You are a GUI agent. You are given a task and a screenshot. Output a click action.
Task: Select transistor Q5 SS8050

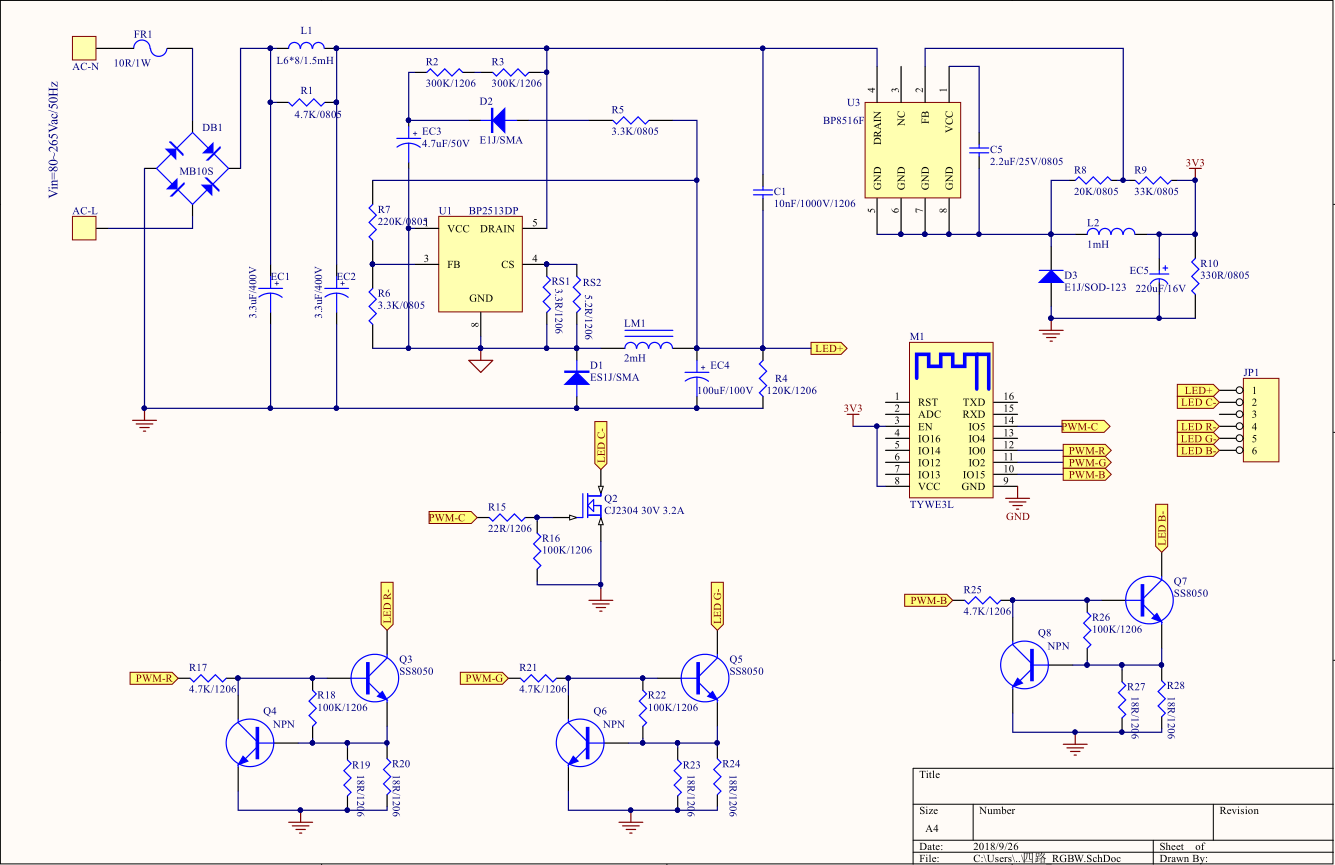705,677
